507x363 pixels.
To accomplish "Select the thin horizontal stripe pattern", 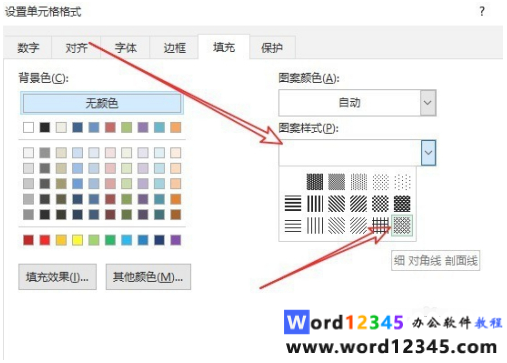I will tap(293, 225).
